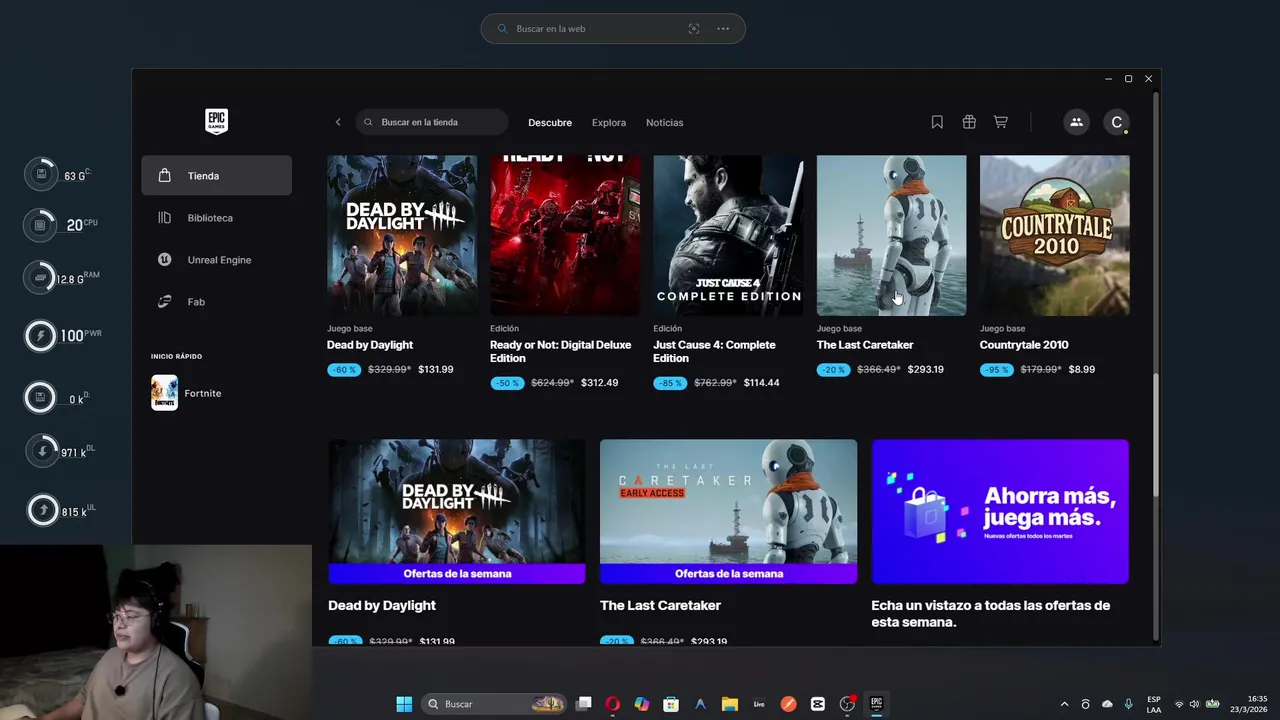Click the Tienda shopping bag icon
This screenshot has height=720, width=1280.
click(164, 176)
